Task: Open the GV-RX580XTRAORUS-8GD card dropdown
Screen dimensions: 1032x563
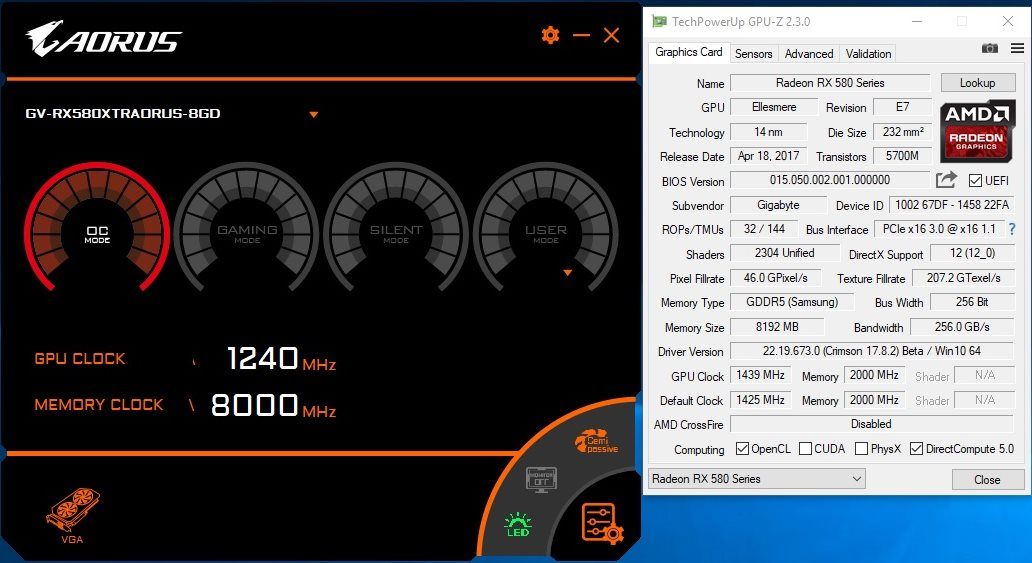Action: [314, 115]
